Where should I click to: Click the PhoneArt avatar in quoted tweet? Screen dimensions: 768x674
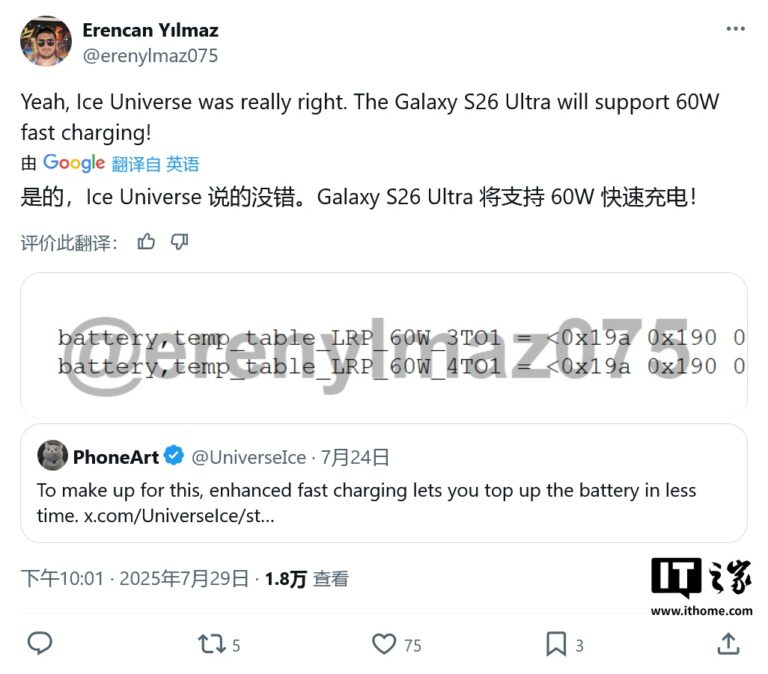pos(52,455)
